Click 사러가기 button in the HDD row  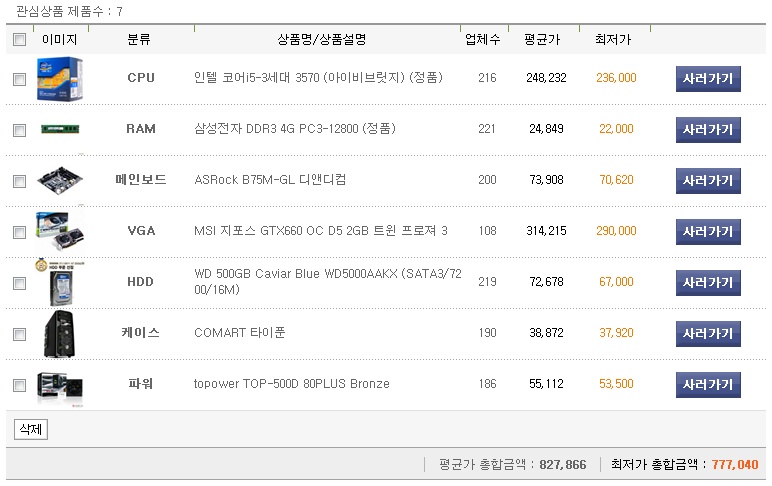[x=708, y=282]
